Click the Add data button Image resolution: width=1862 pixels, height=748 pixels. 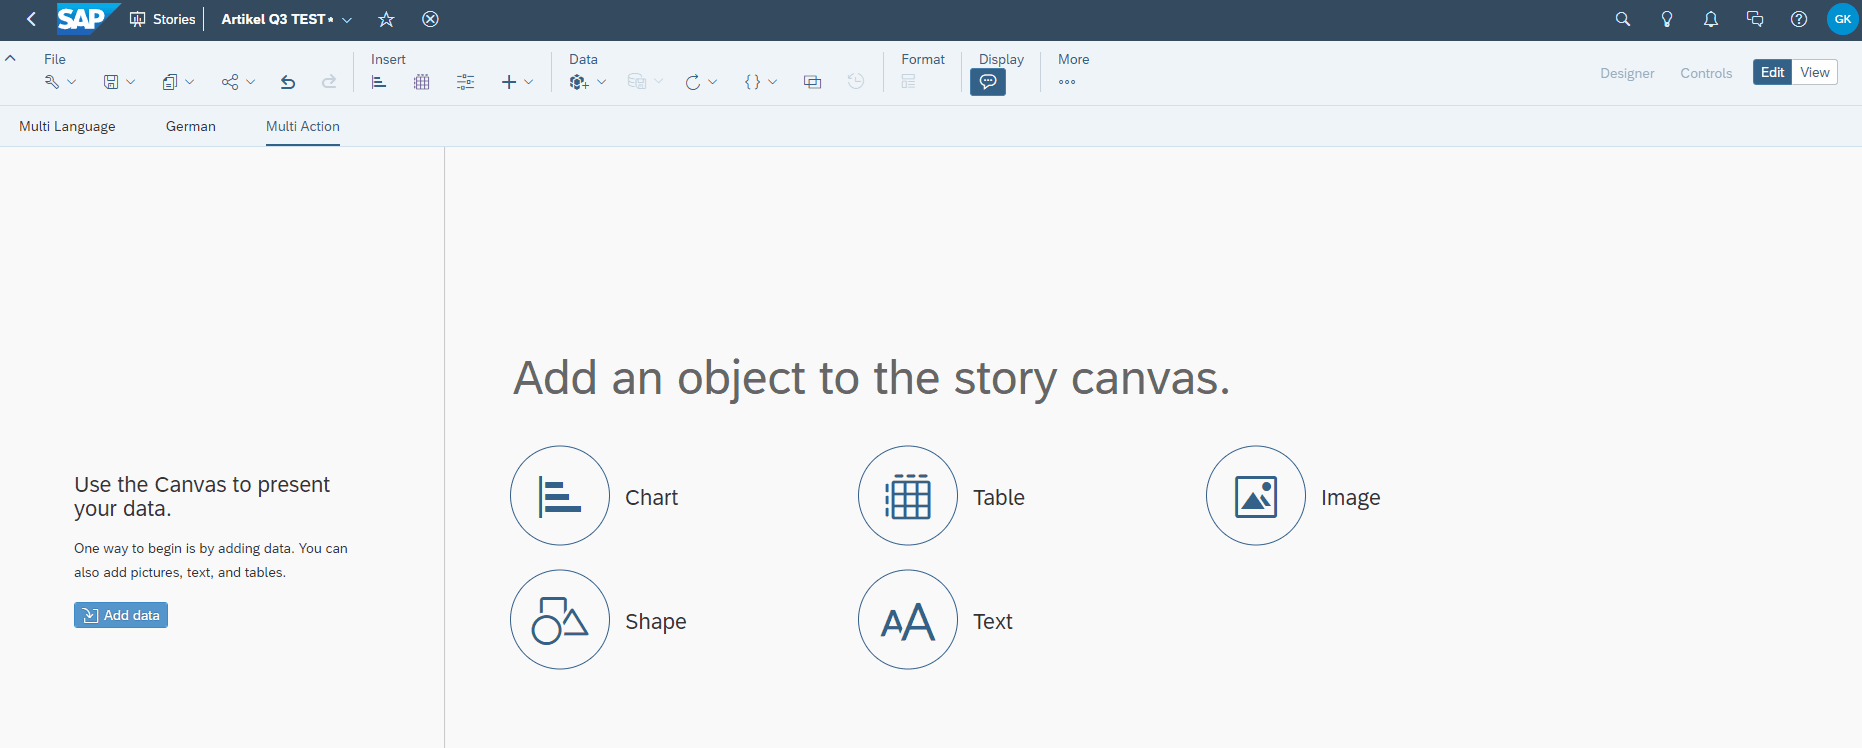[x=121, y=615]
